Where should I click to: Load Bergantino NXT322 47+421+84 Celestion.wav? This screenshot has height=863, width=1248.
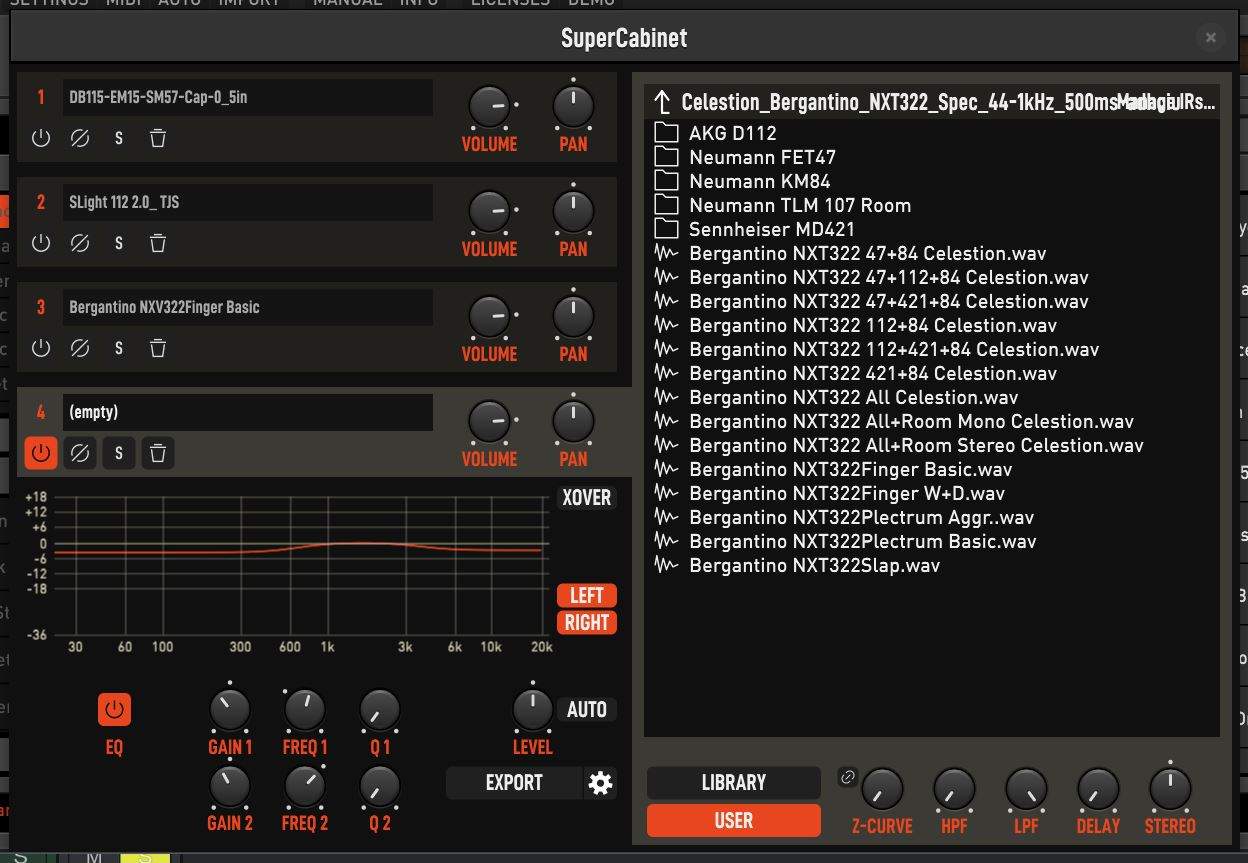[931, 301]
